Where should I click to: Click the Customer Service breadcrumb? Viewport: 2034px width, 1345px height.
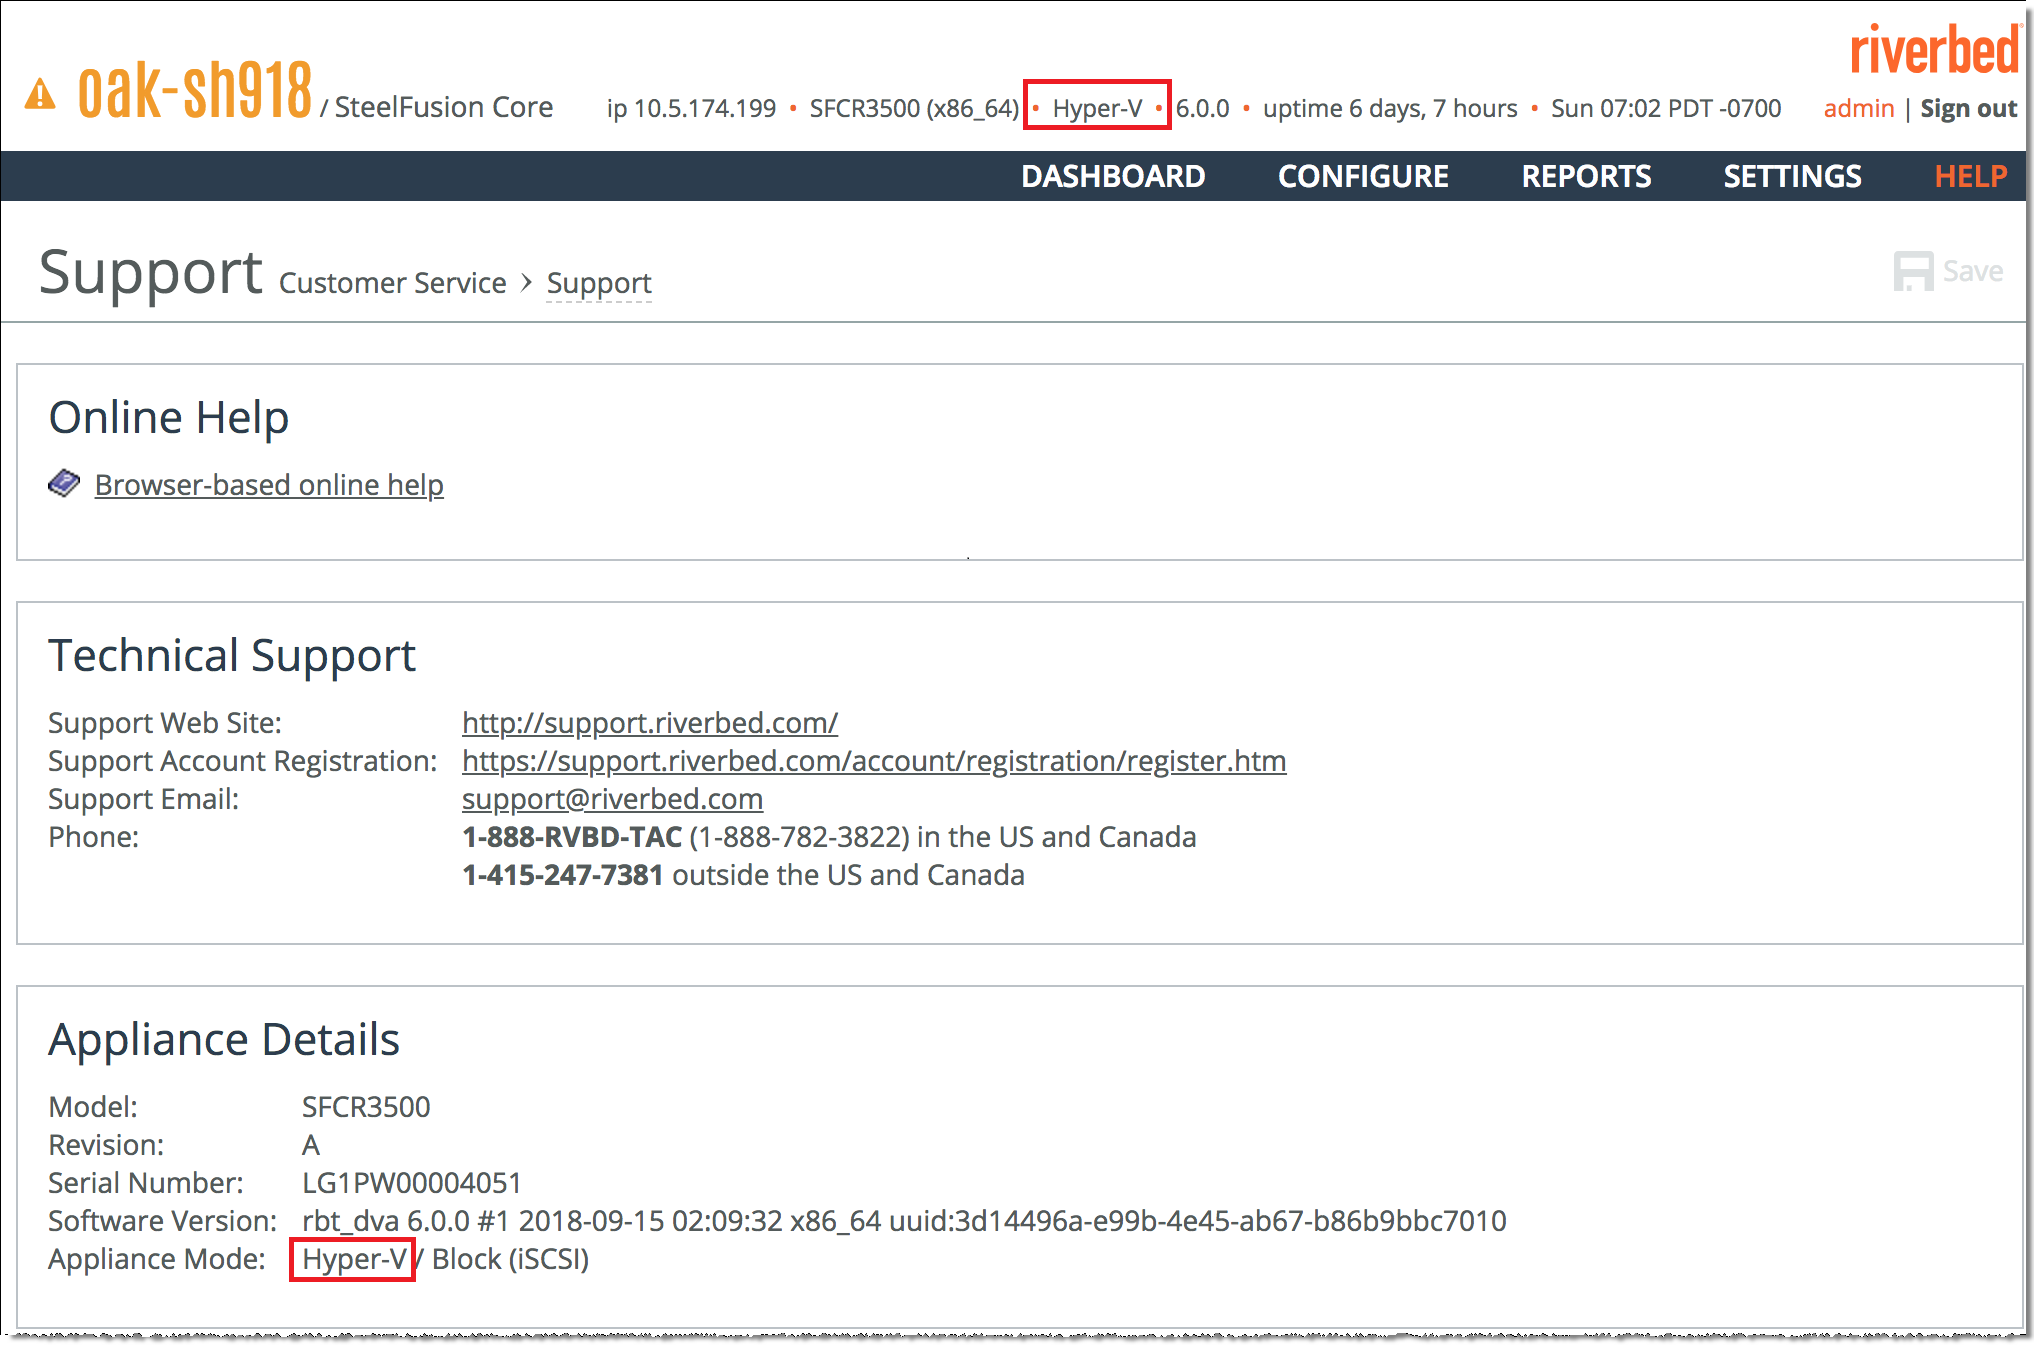pyautogui.click(x=392, y=283)
